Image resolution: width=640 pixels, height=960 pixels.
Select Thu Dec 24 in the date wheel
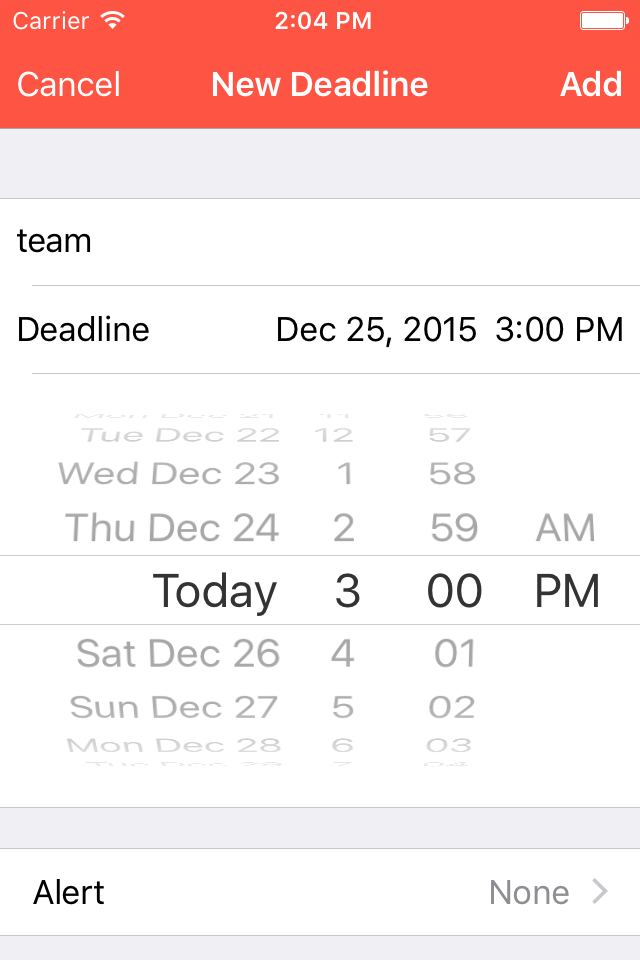click(x=172, y=528)
